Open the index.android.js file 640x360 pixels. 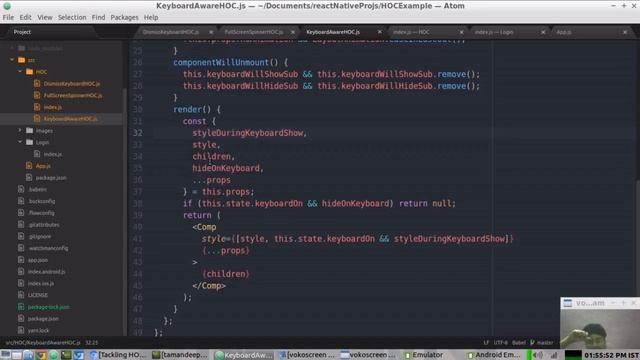point(47,271)
